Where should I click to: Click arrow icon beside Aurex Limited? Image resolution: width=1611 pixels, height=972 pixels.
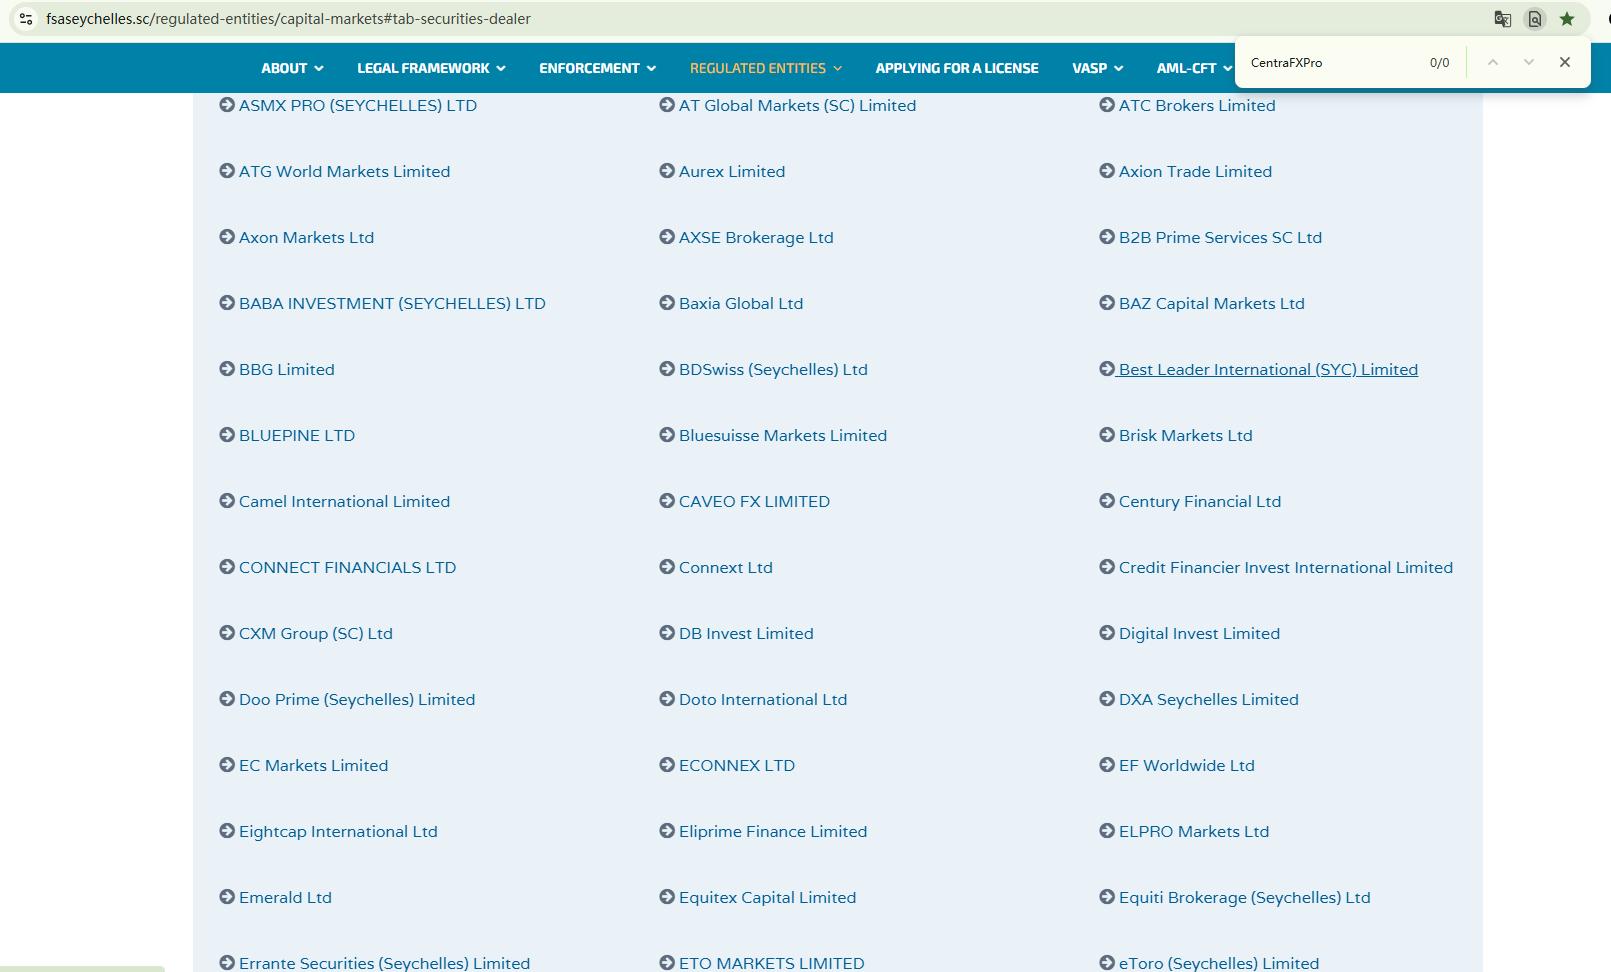[x=667, y=171]
